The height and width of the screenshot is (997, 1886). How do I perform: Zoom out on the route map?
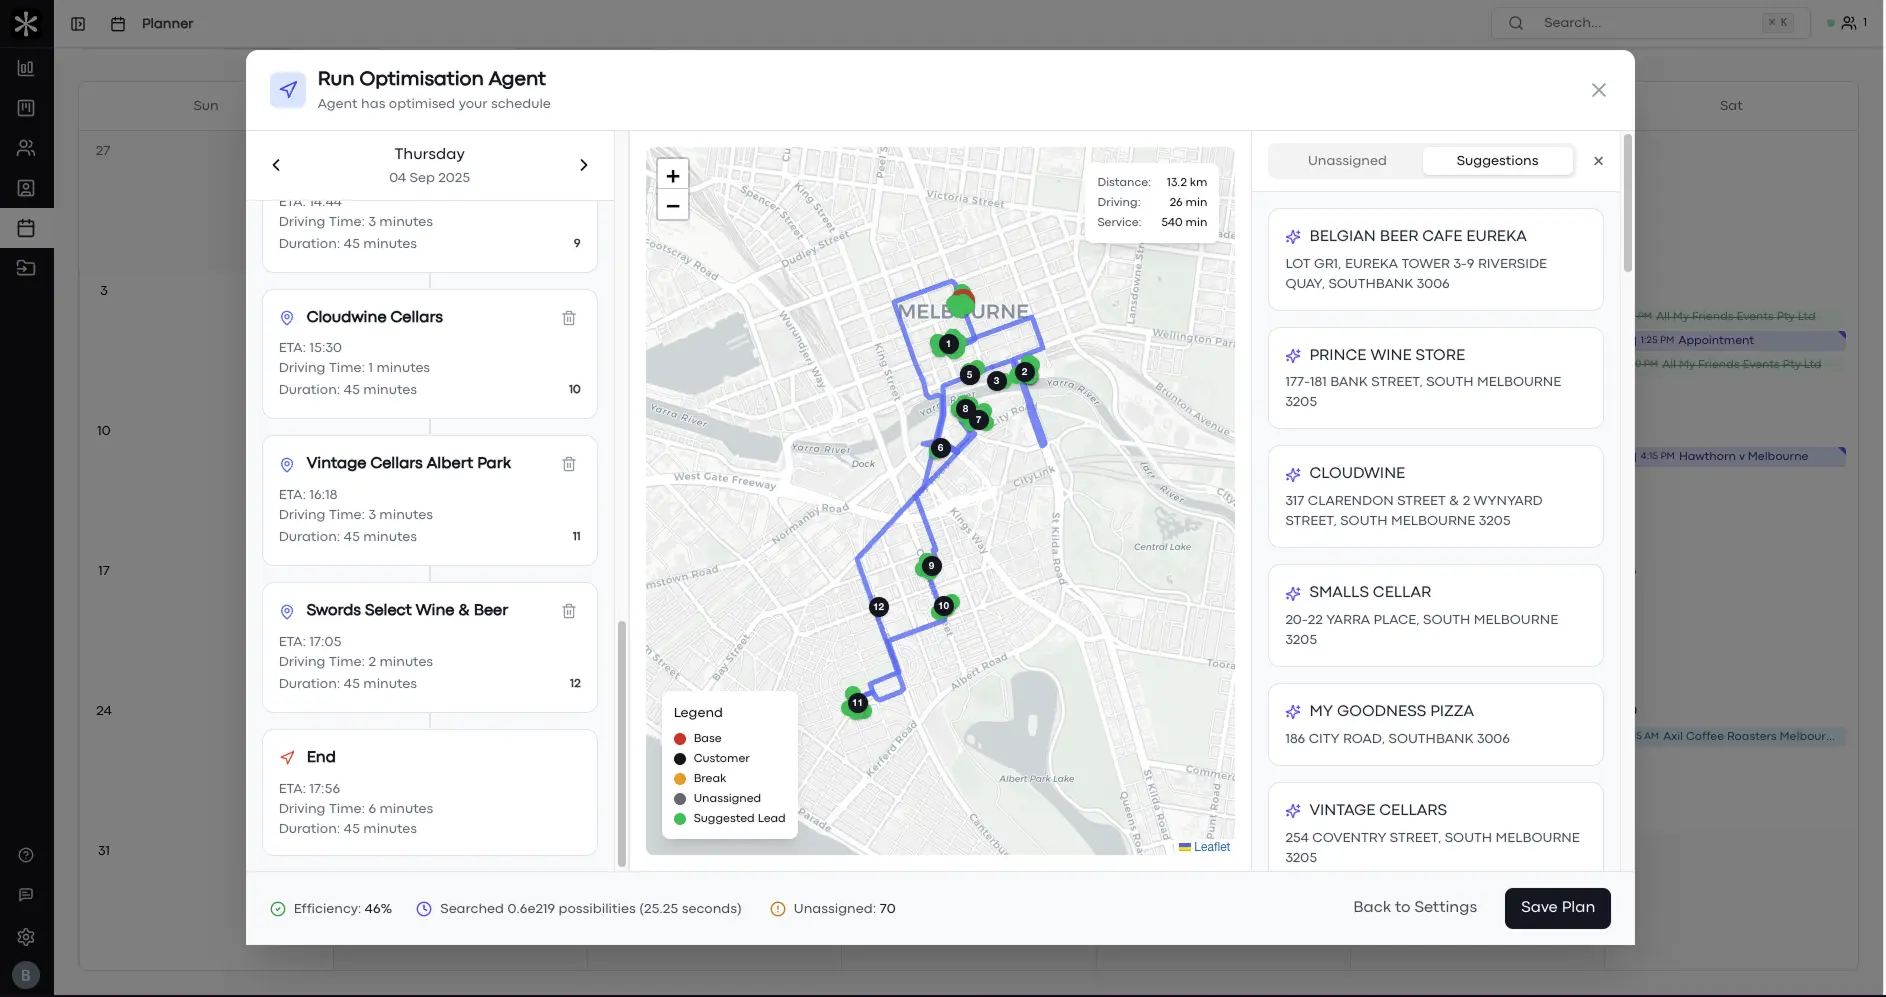click(673, 206)
